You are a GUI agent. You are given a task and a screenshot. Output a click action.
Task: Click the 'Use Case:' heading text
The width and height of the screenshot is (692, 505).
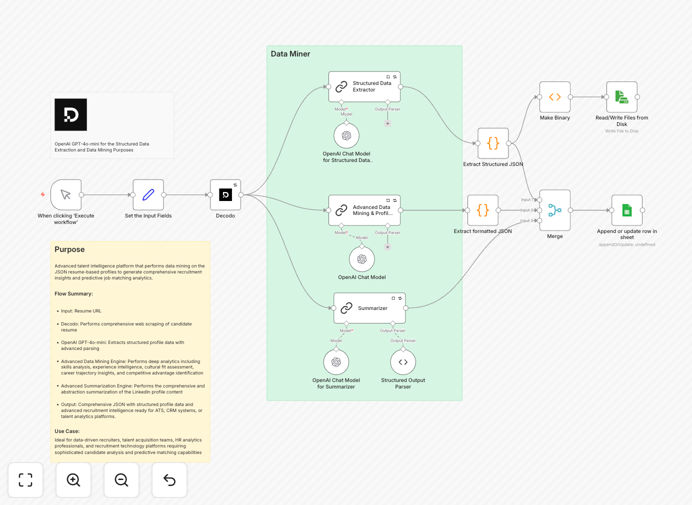[67, 431]
